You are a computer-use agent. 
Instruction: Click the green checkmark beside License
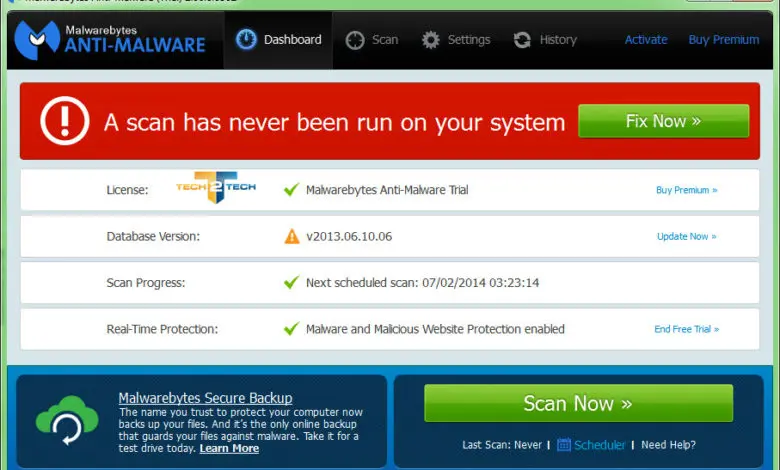coord(291,189)
